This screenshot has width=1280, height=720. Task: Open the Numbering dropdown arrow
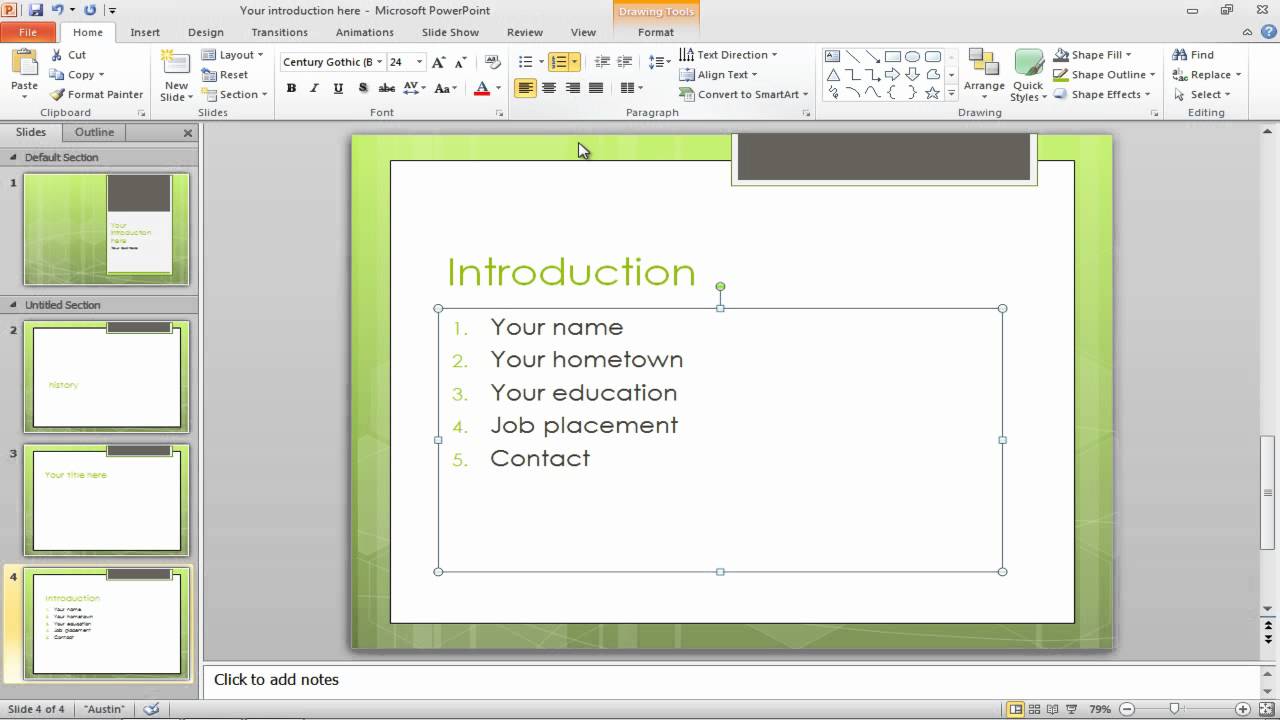coord(574,62)
